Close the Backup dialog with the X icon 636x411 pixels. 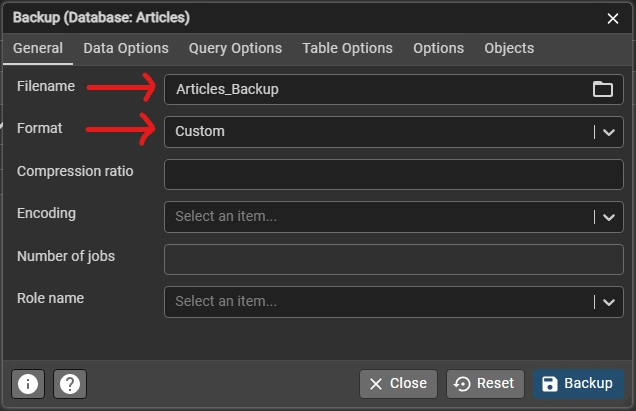(x=613, y=18)
